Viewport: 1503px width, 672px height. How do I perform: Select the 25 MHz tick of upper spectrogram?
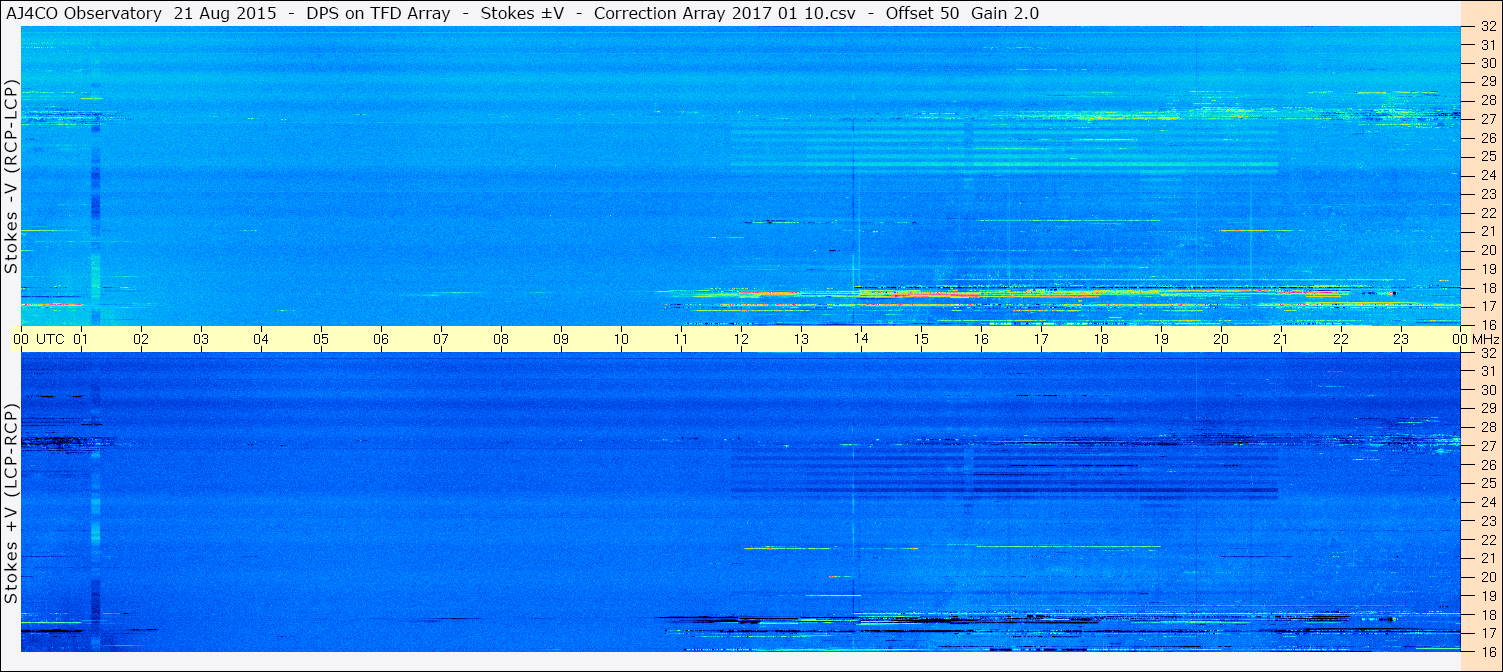pos(1487,156)
